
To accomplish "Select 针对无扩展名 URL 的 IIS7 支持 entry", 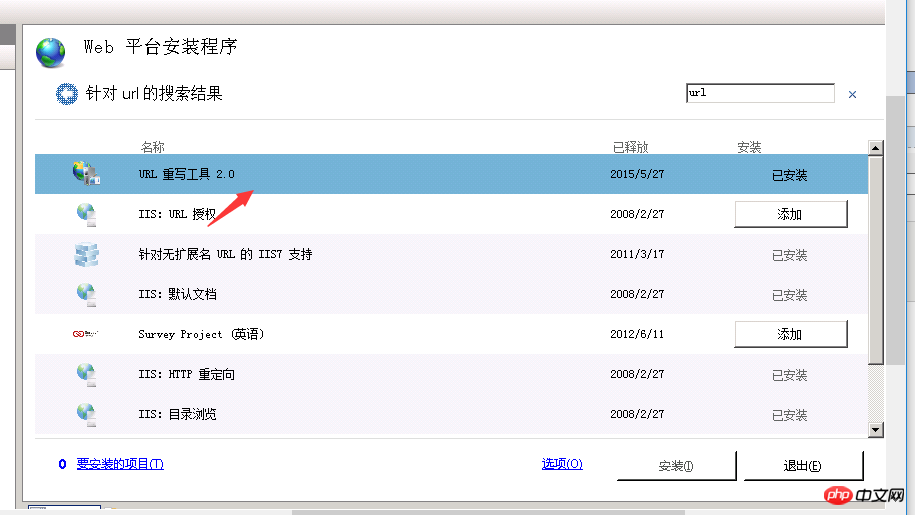I will click(225, 254).
